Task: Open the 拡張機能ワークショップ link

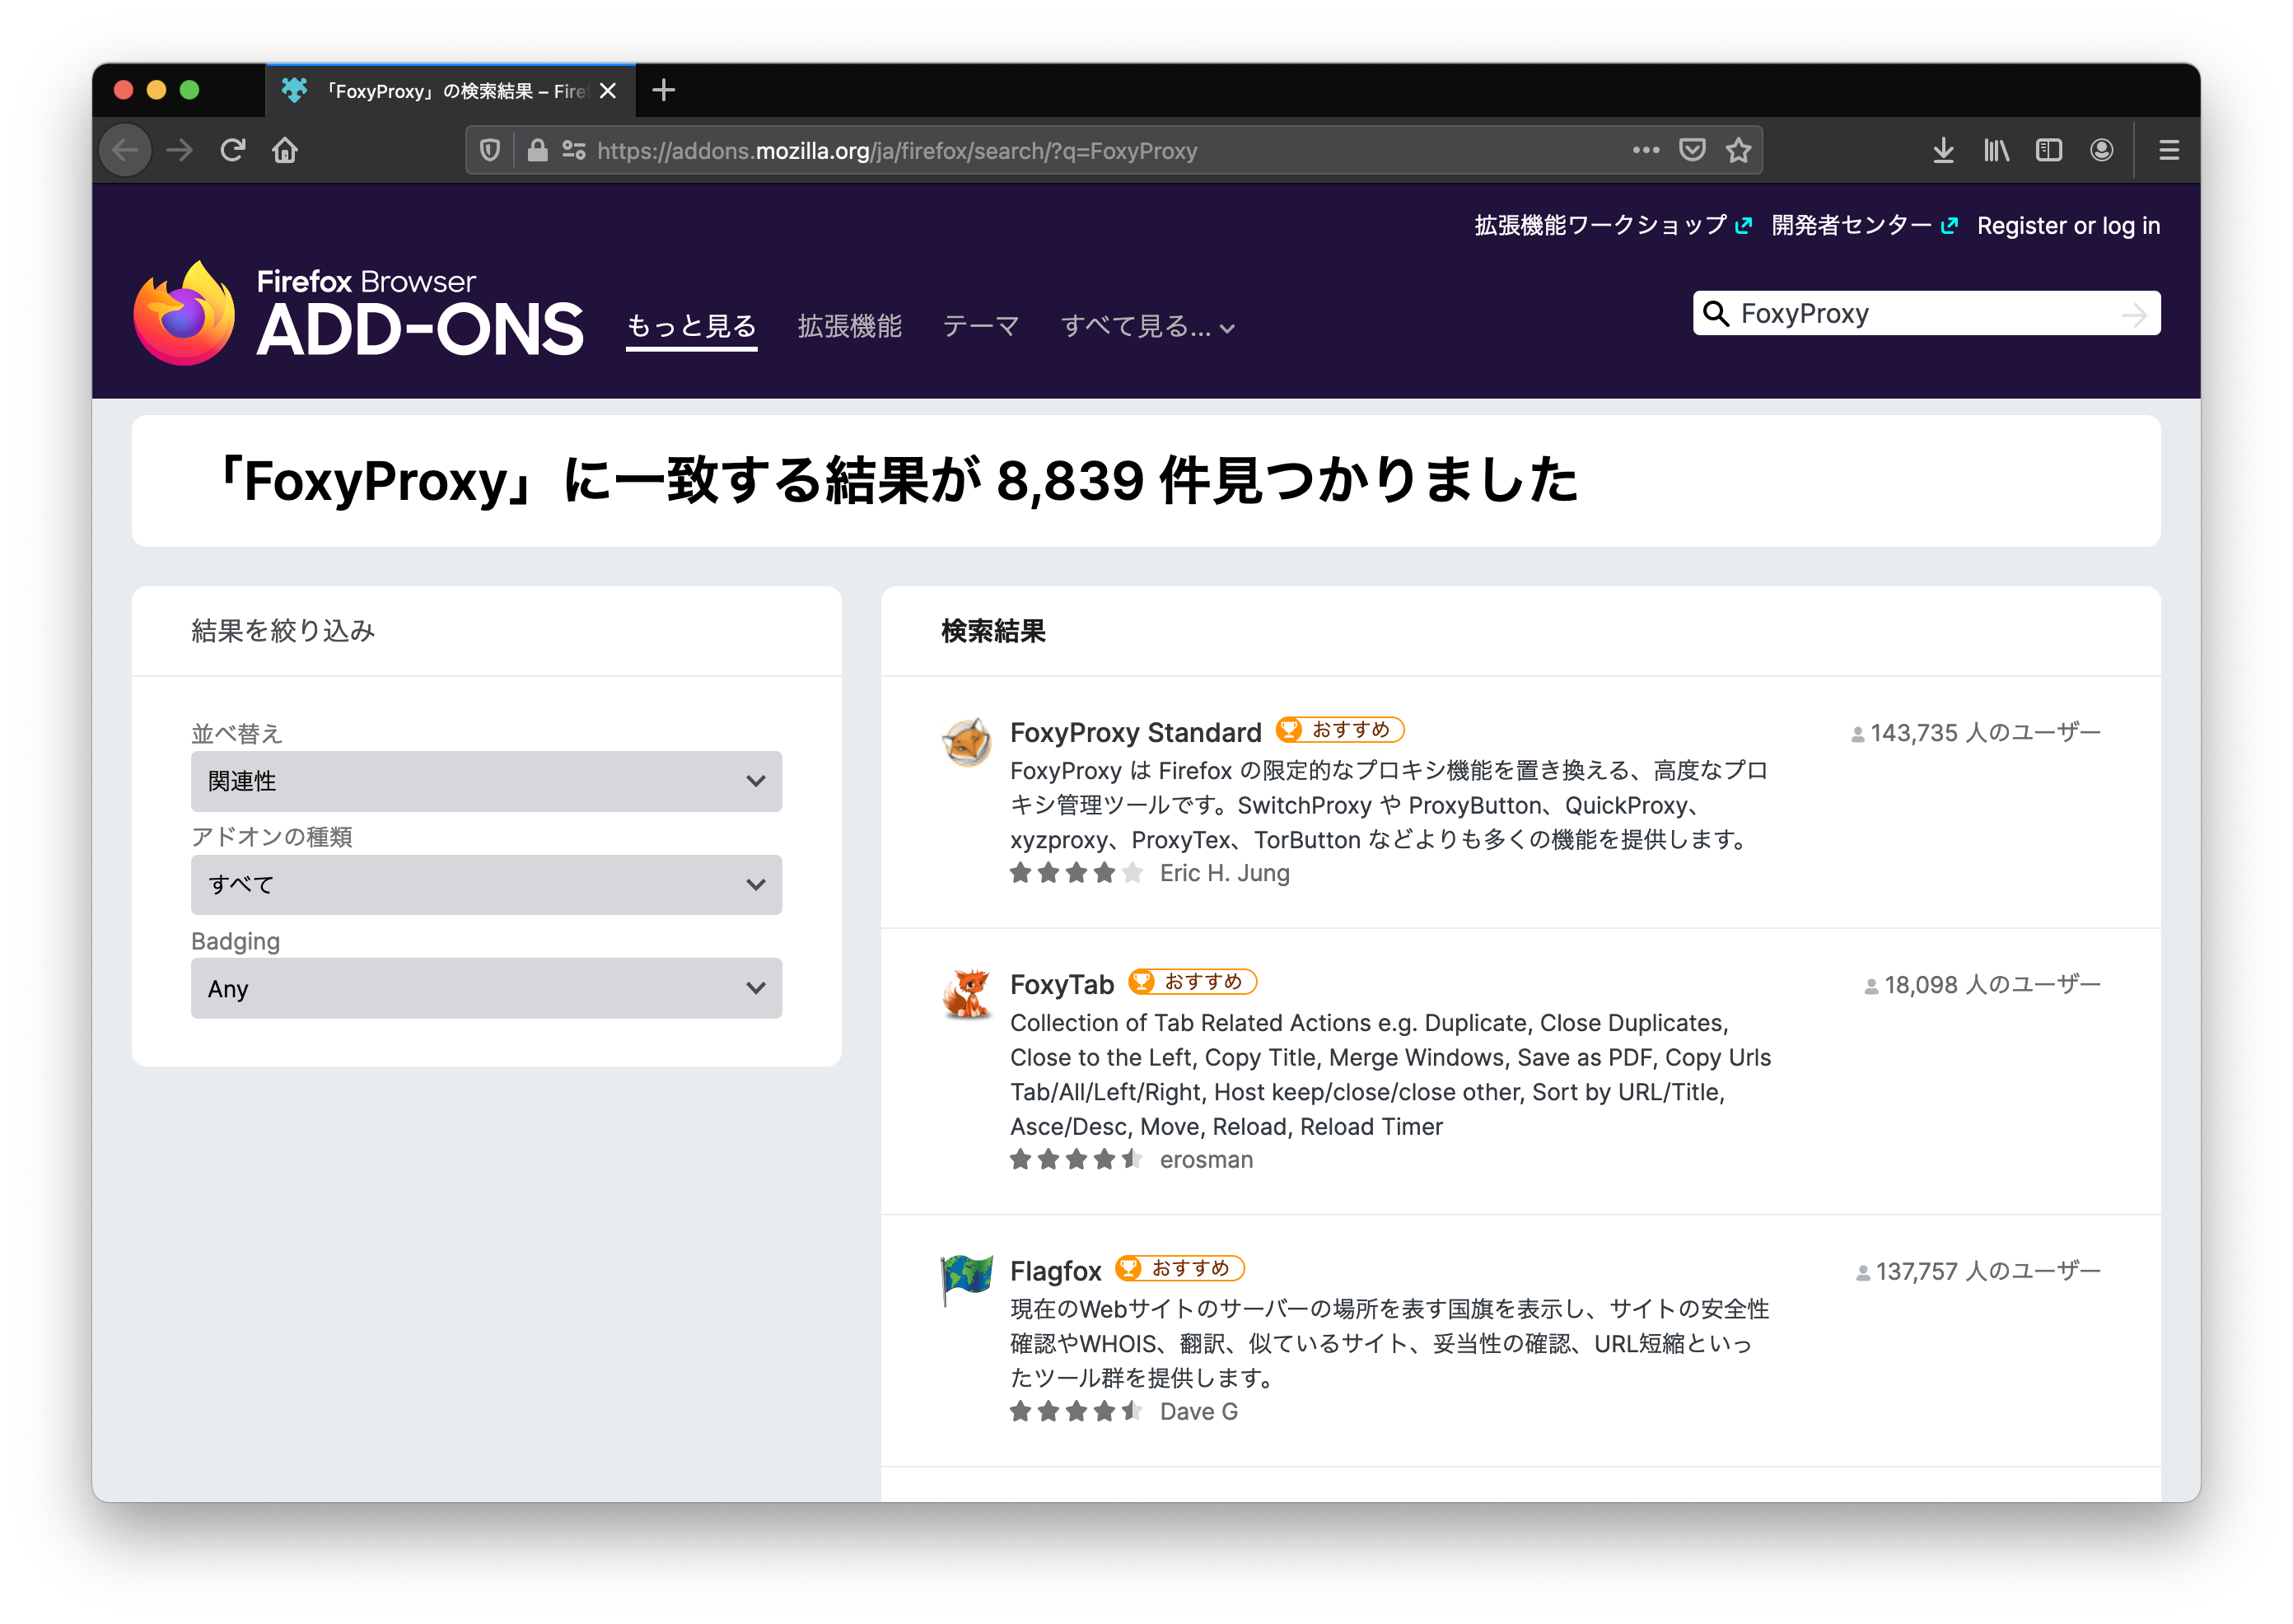Action: (1613, 226)
